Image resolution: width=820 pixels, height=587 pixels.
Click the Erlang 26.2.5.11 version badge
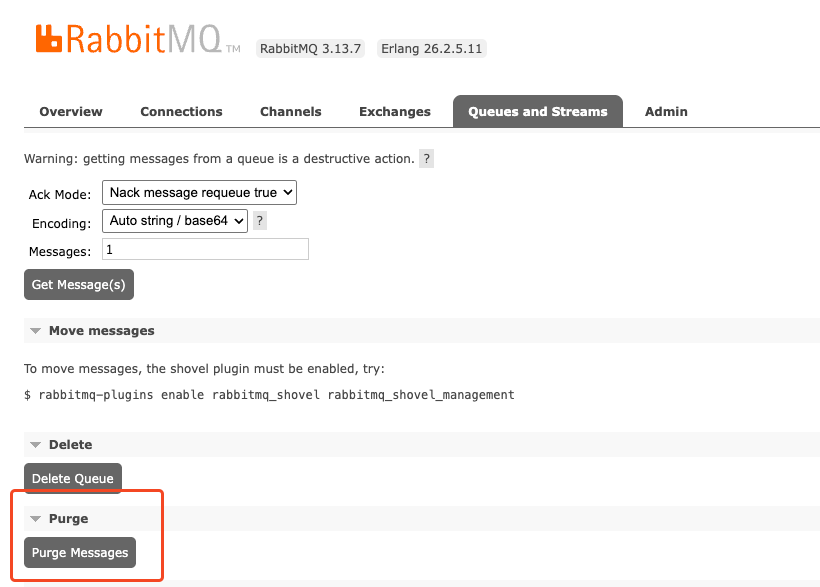pyautogui.click(x=431, y=49)
